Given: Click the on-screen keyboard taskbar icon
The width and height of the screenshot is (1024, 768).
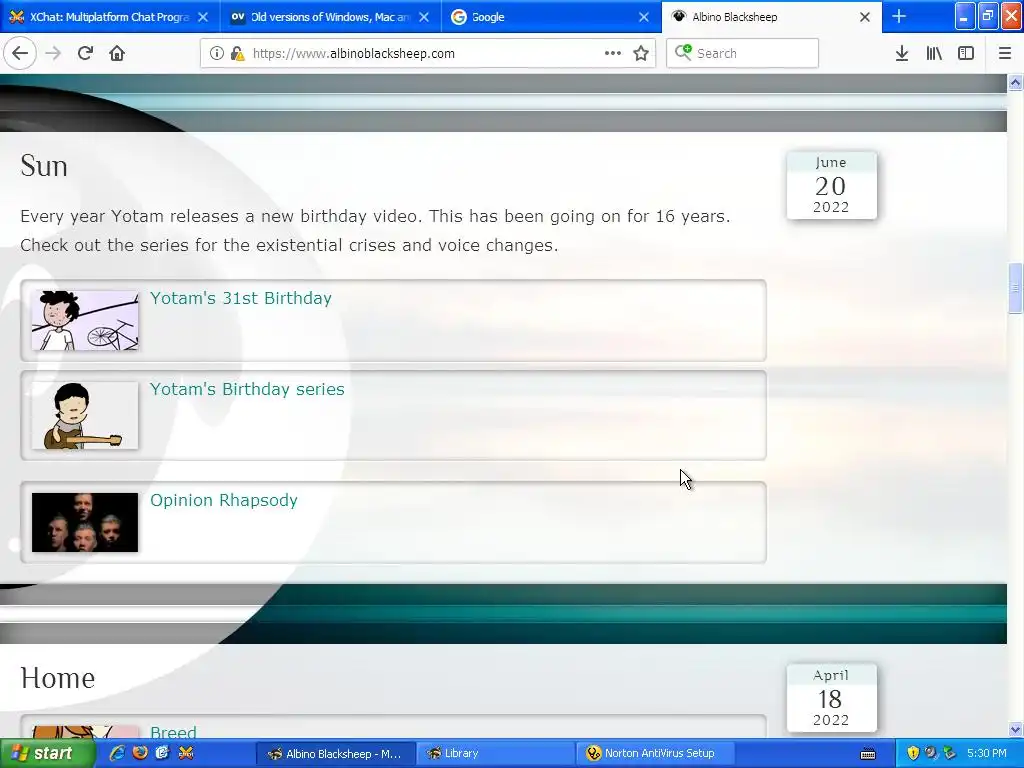Looking at the screenshot, I should (868, 754).
